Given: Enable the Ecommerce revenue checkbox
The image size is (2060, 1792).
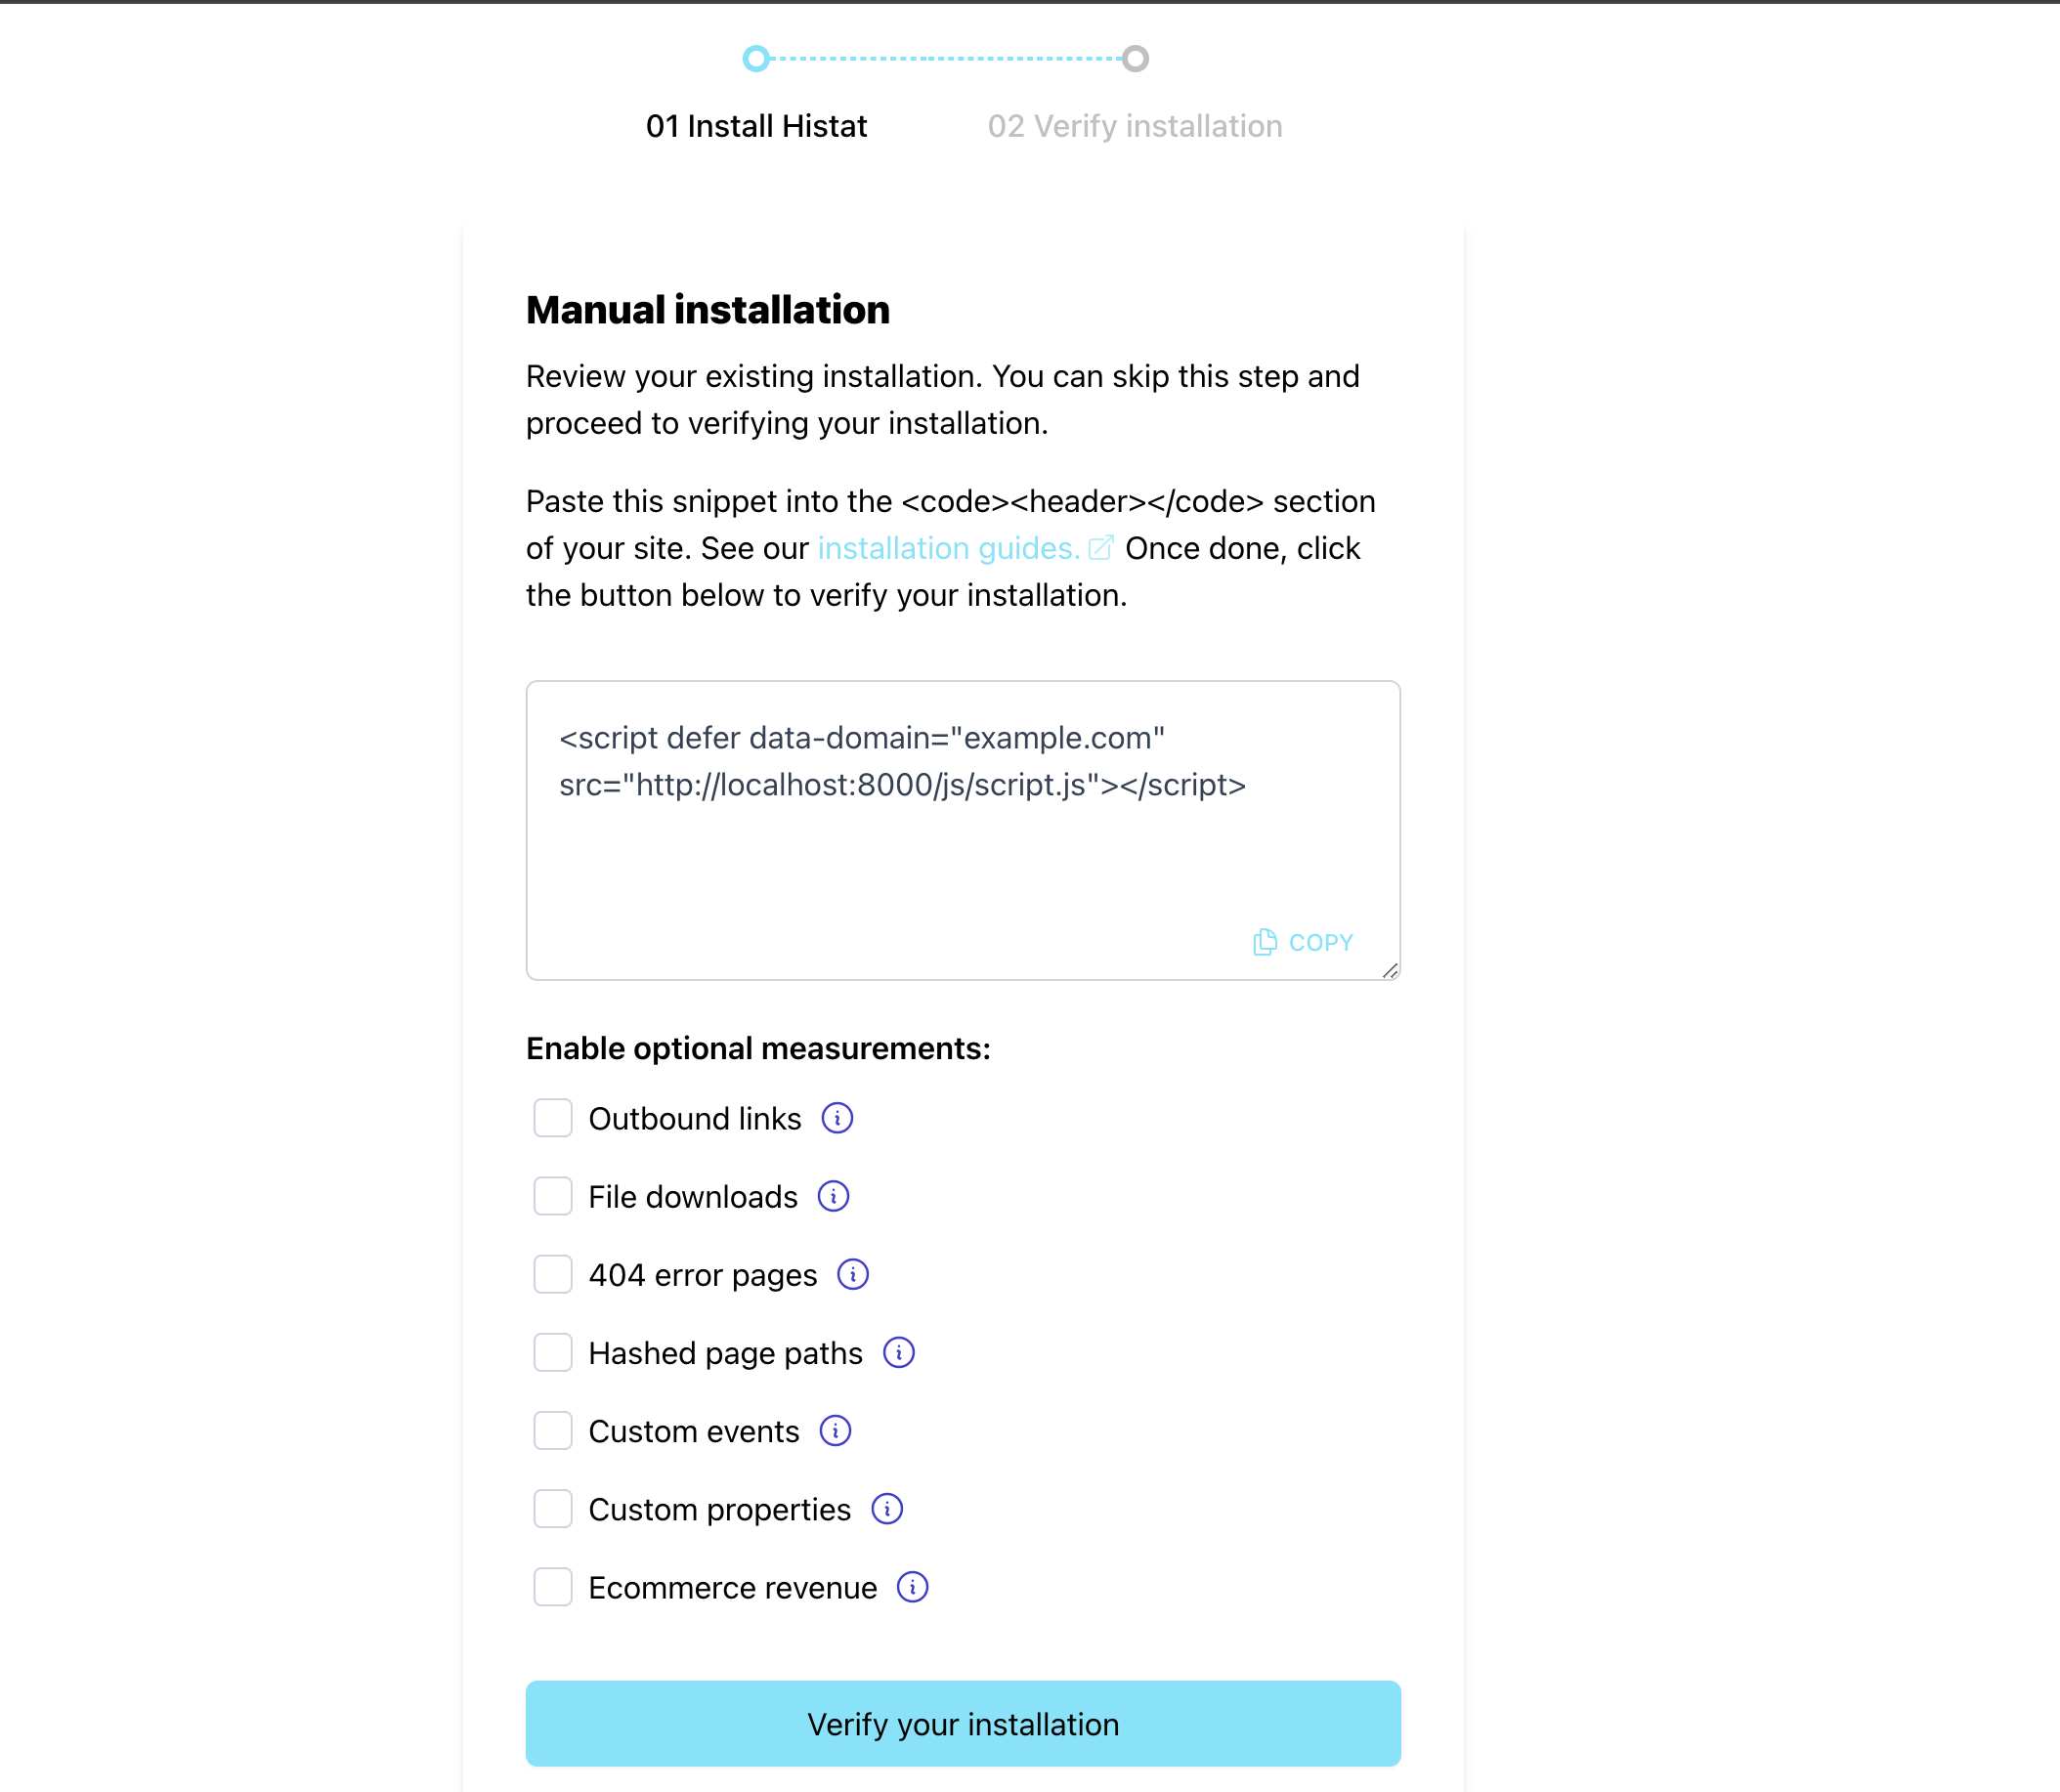Looking at the screenshot, I should 552,1587.
